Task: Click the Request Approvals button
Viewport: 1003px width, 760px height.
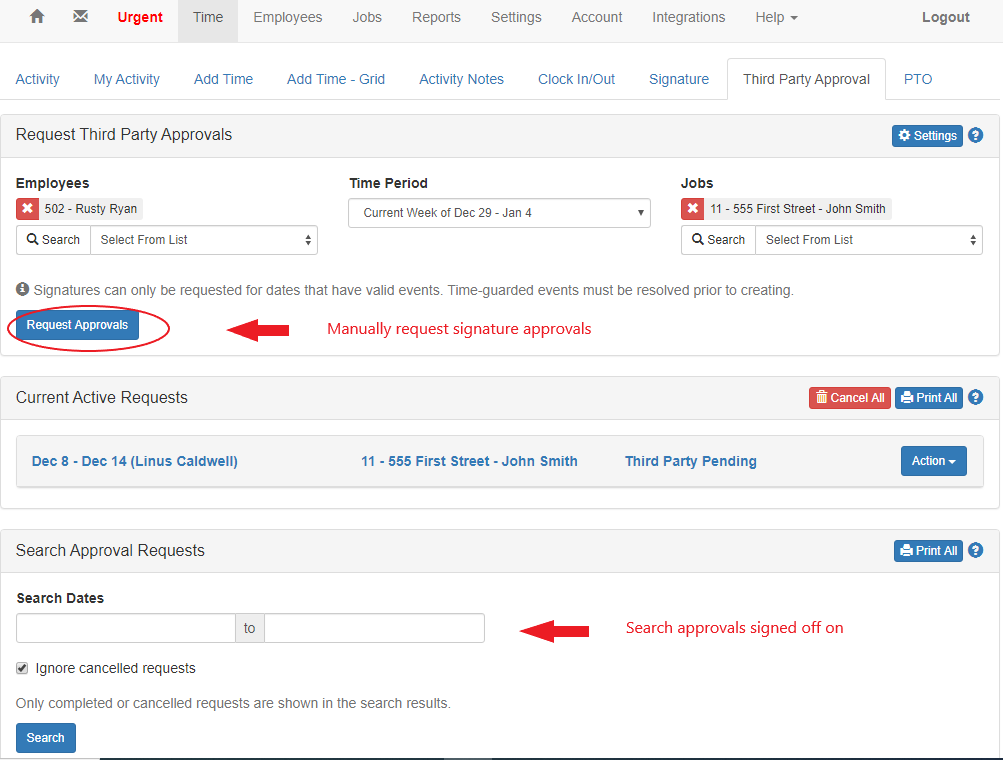Action: tap(78, 325)
